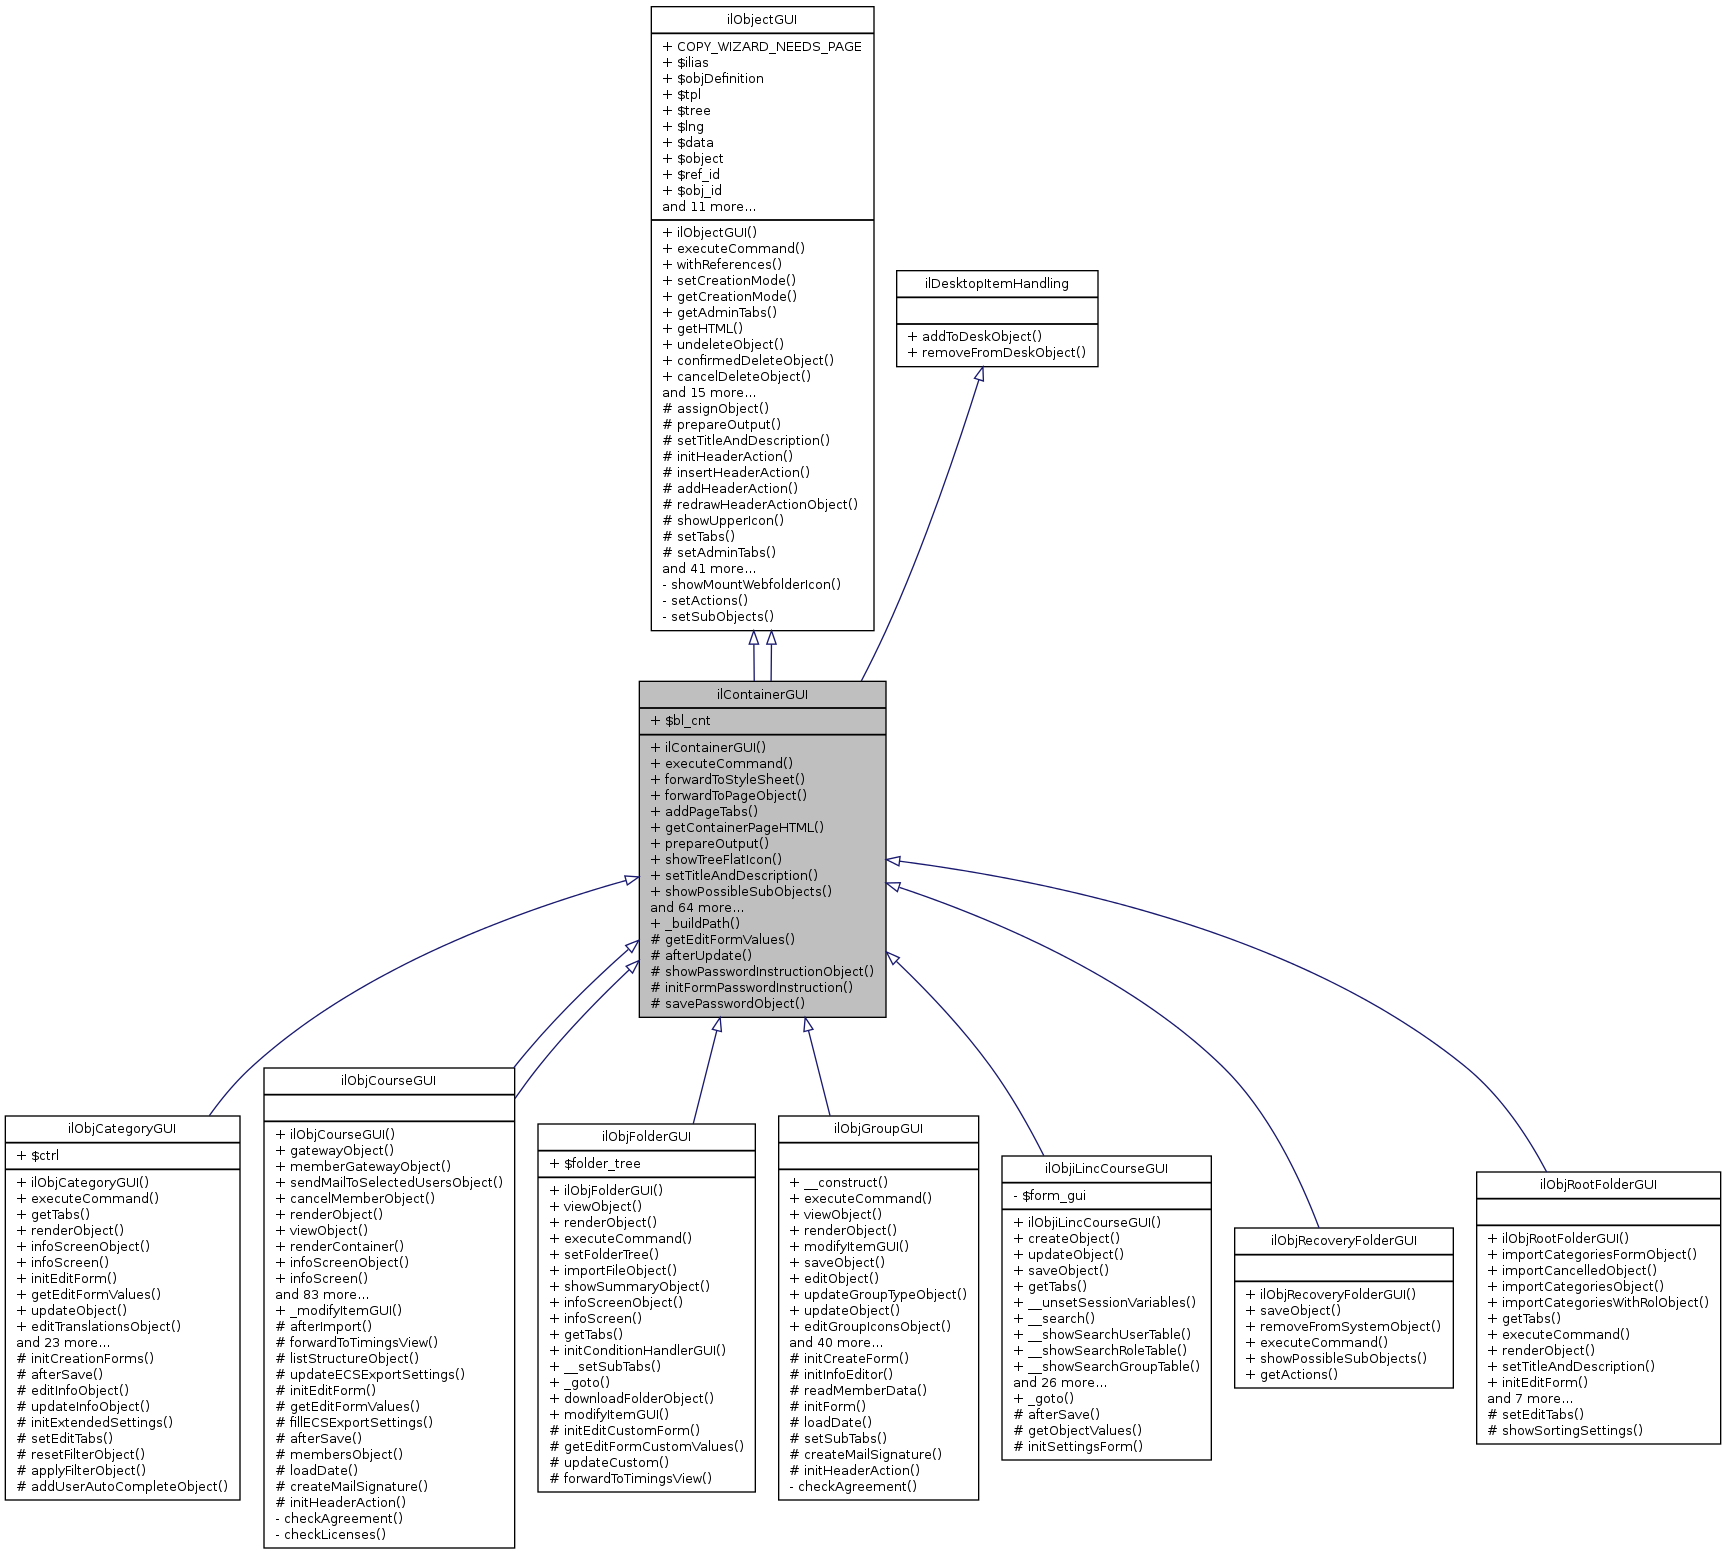Click 'and 41 more...' in ilObjectGUI
Image resolution: width=1725 pixels, height=1555 pixels.
[709, 568]
